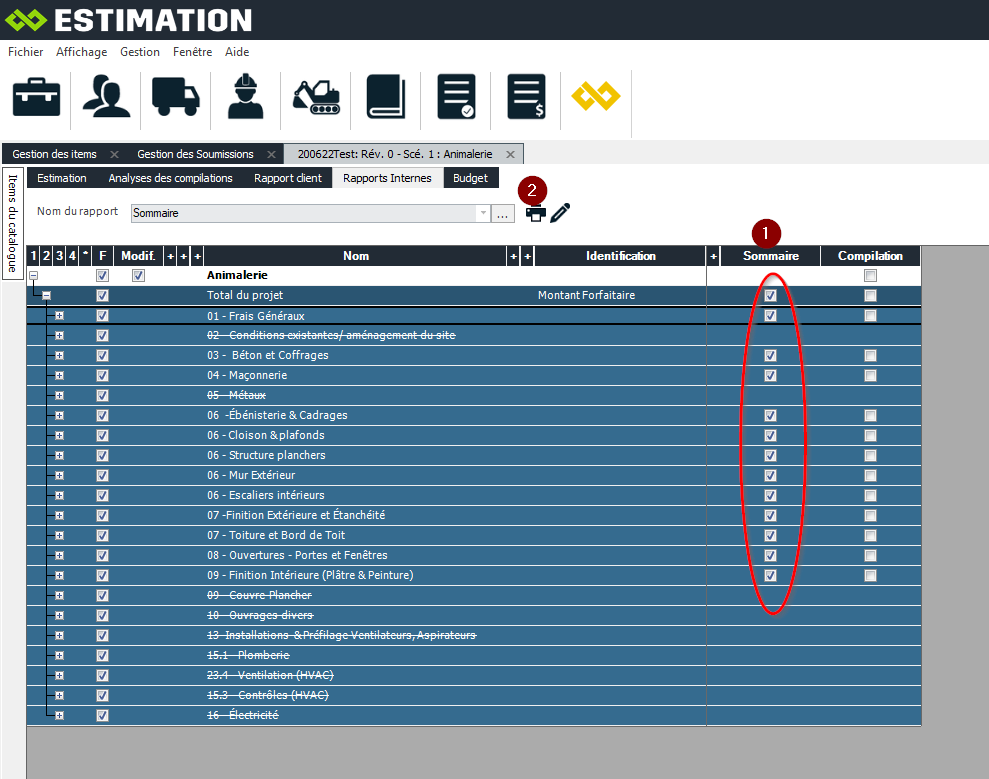Screen dimensions: 989x779
Task: Print the report using the printer icon
Action: tap(536, 212)
